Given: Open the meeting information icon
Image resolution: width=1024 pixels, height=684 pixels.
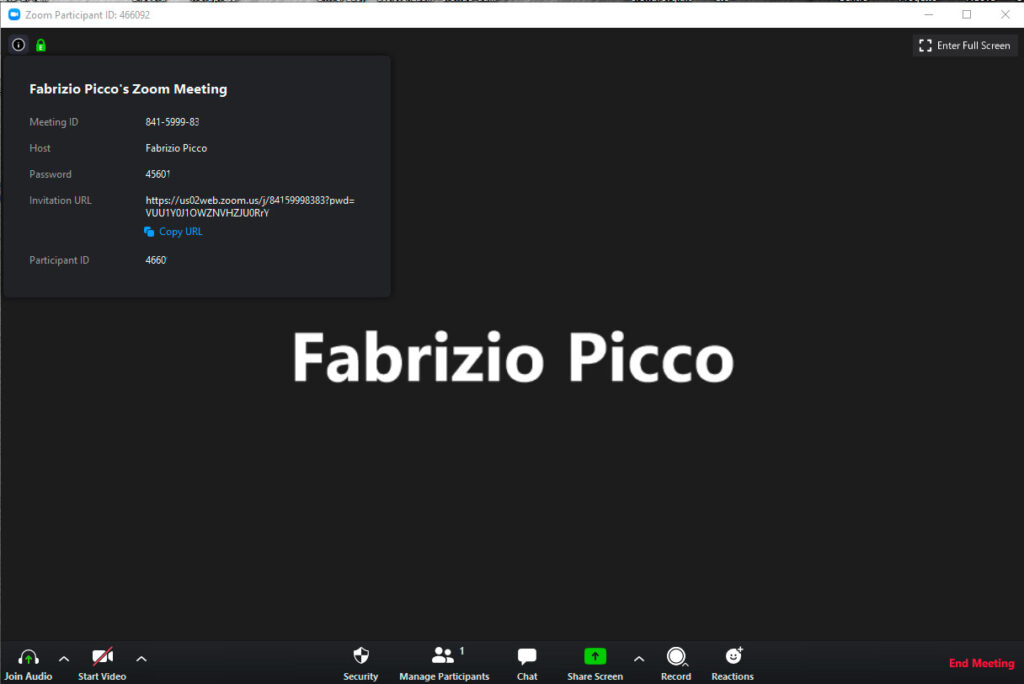Looking at the screenshot, I should (x=18, y=44).
